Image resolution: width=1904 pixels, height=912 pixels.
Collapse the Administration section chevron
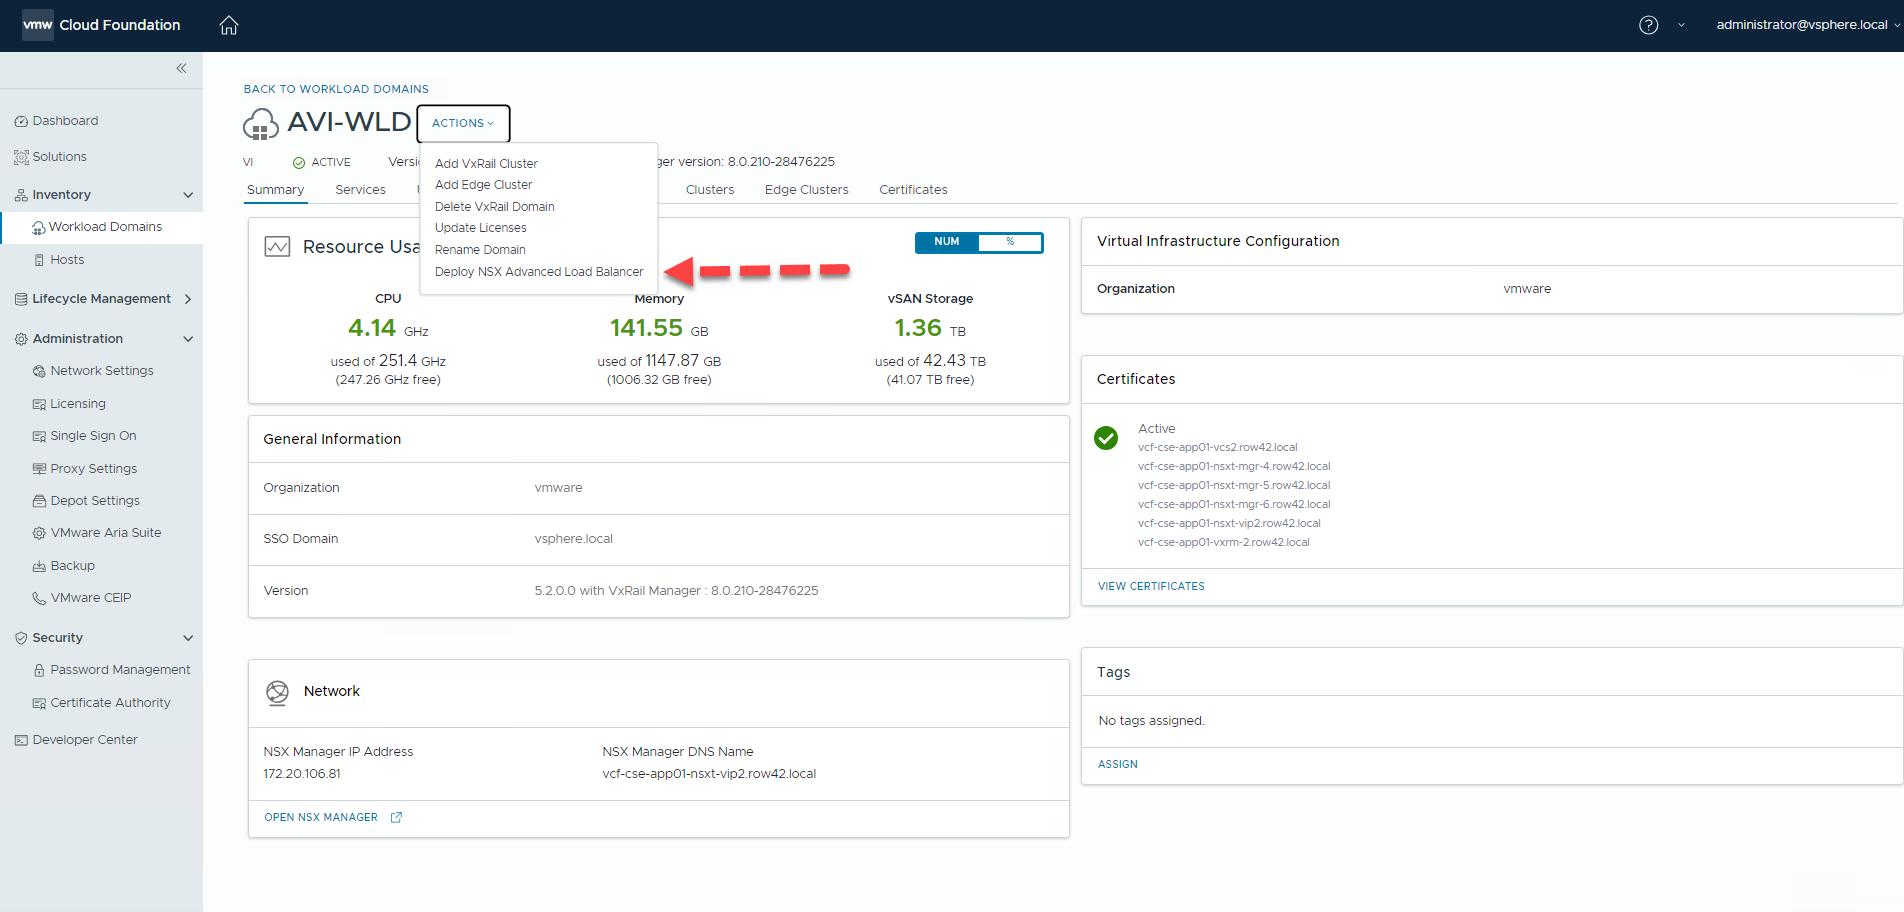pos(188,339)
